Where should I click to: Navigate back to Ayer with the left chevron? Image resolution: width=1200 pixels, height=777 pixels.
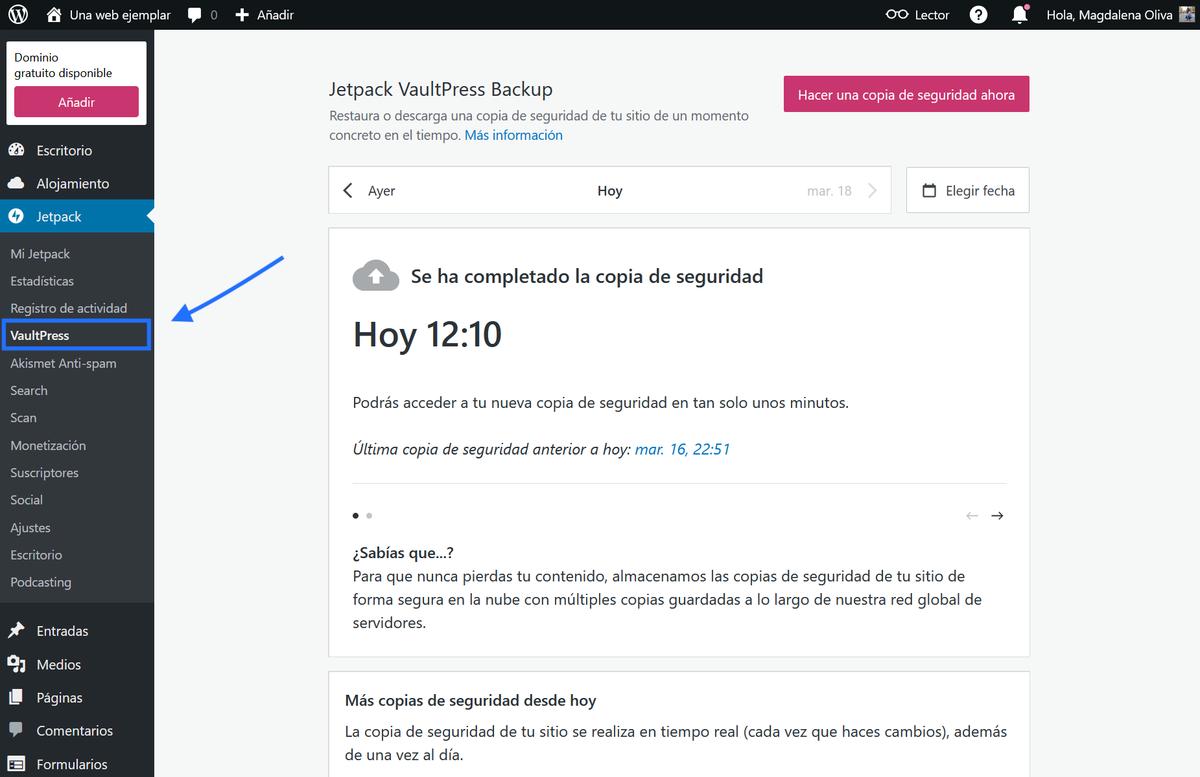point(349,190)
